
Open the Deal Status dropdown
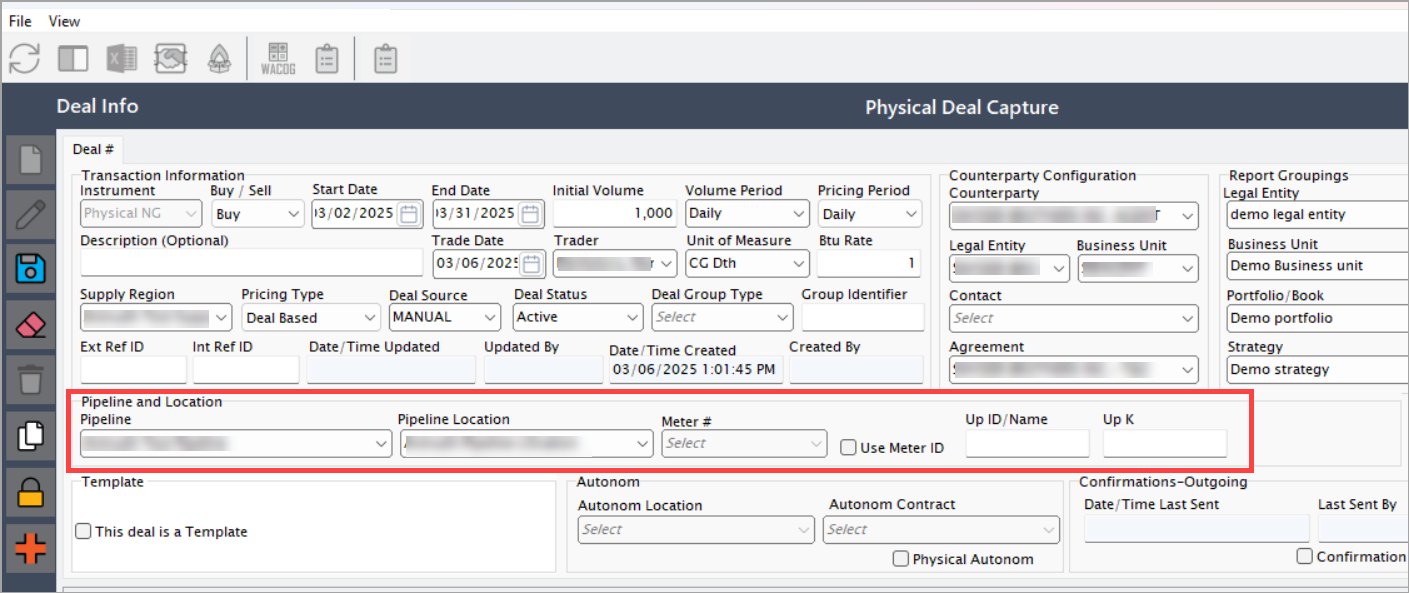pyautogui.click(x=578, y=317)
